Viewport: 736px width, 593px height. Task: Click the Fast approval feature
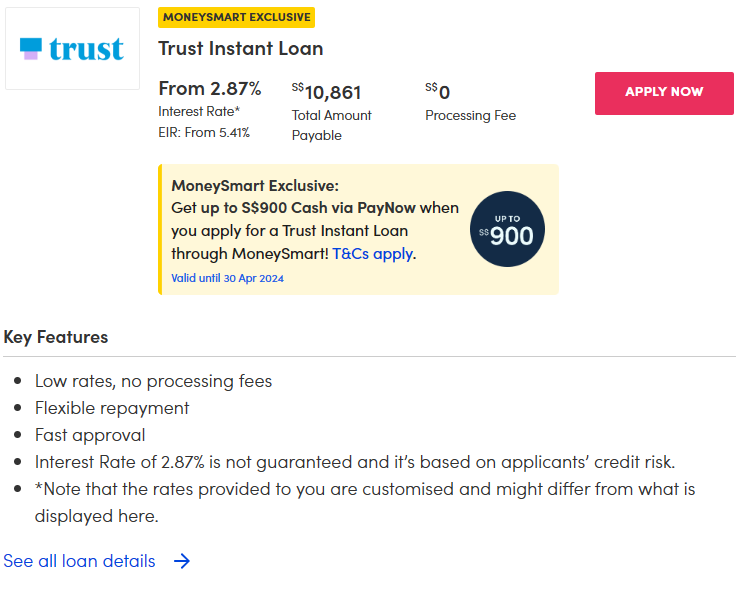[x=90, y=435]
